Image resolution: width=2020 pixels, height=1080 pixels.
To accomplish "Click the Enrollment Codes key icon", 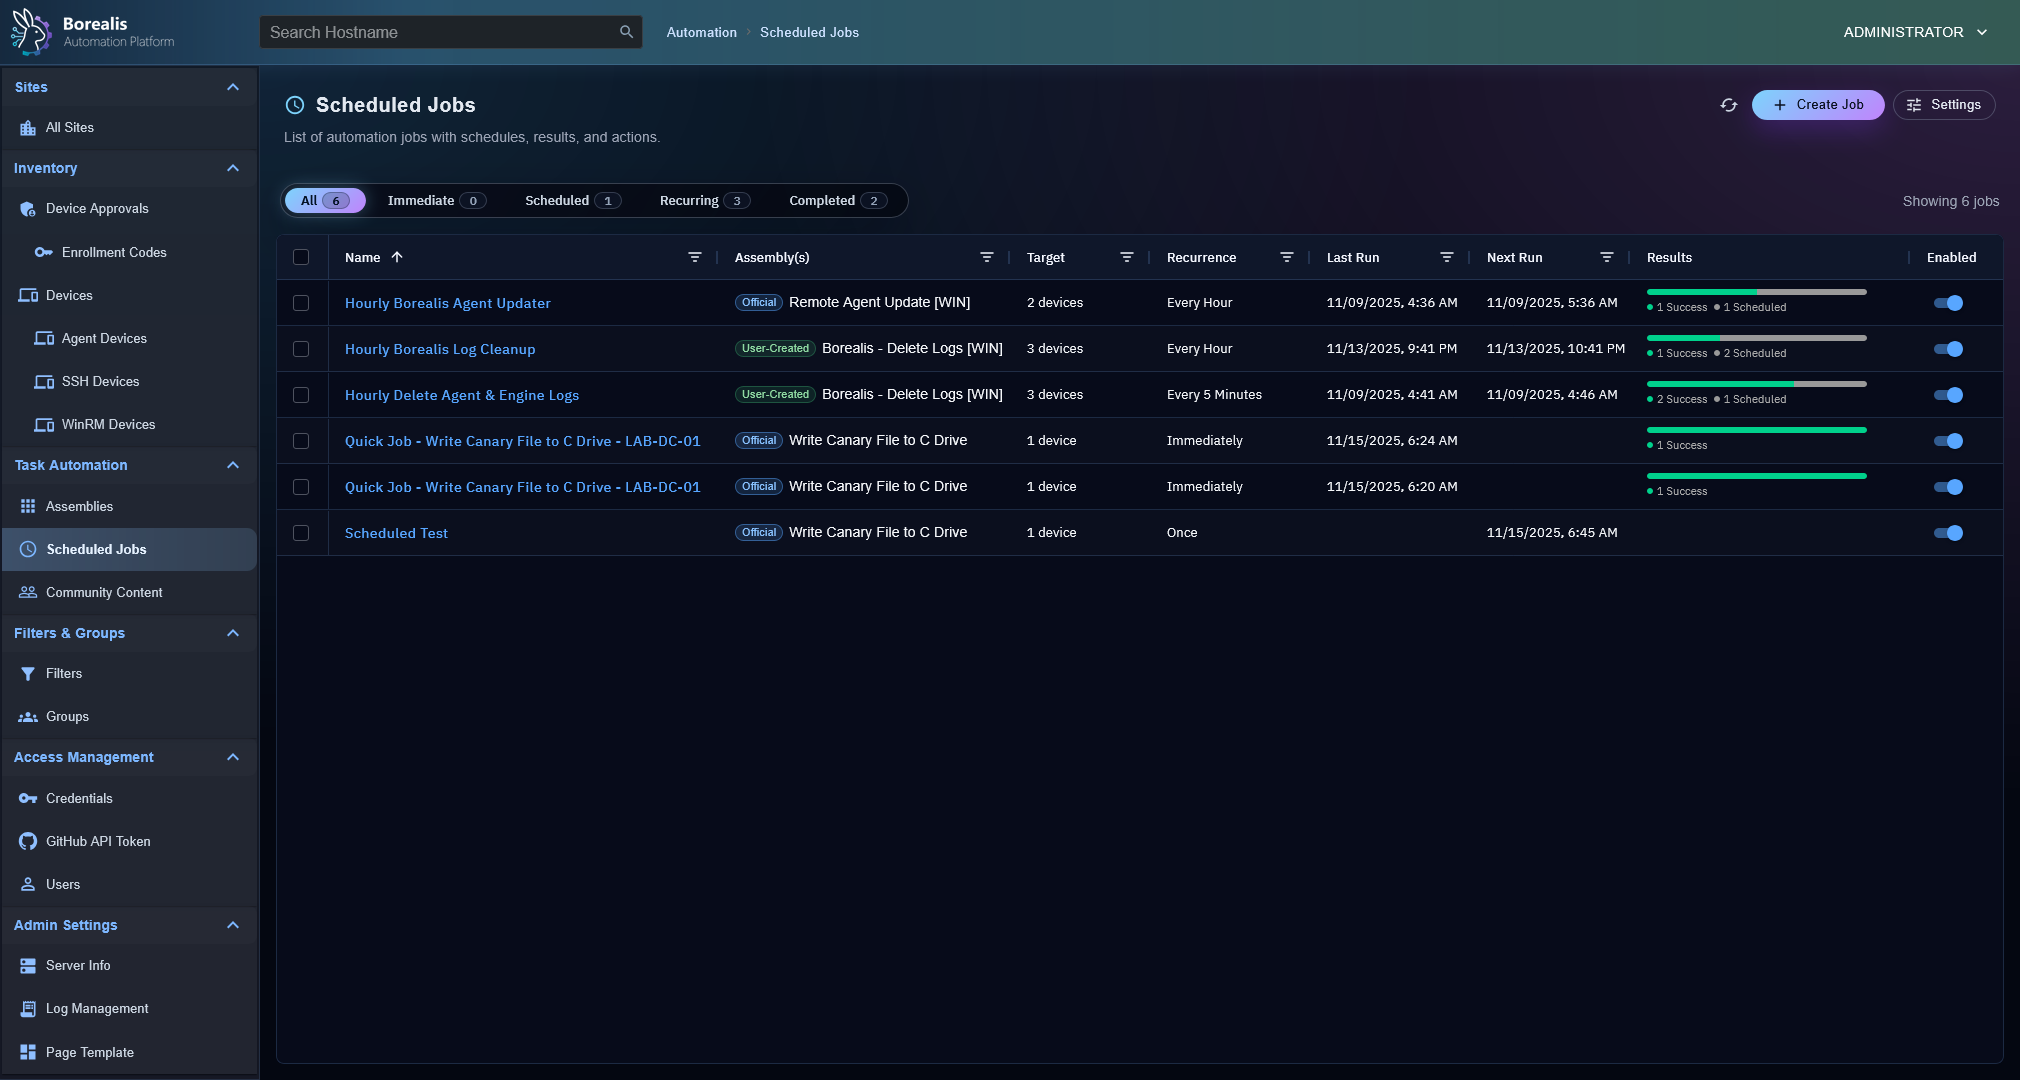I will click(x=43, y=252).
